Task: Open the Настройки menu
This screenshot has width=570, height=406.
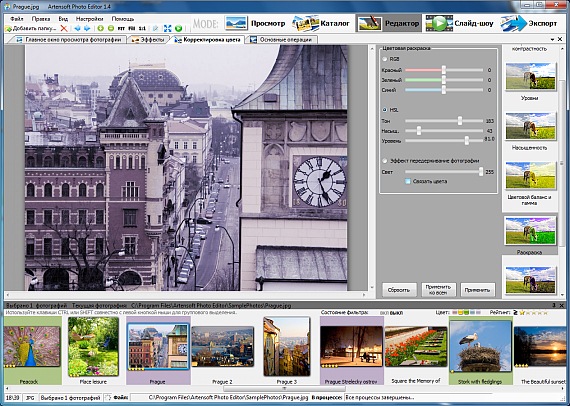Action: pyautogui.click(x=90, y=19)
